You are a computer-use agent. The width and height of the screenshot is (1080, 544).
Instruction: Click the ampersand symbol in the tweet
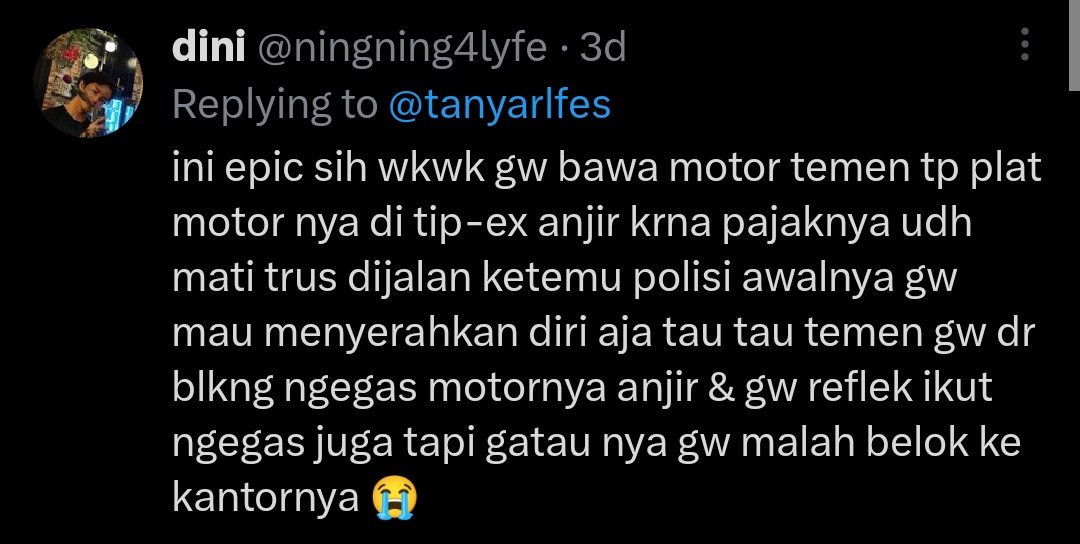(x=709, y=389)
